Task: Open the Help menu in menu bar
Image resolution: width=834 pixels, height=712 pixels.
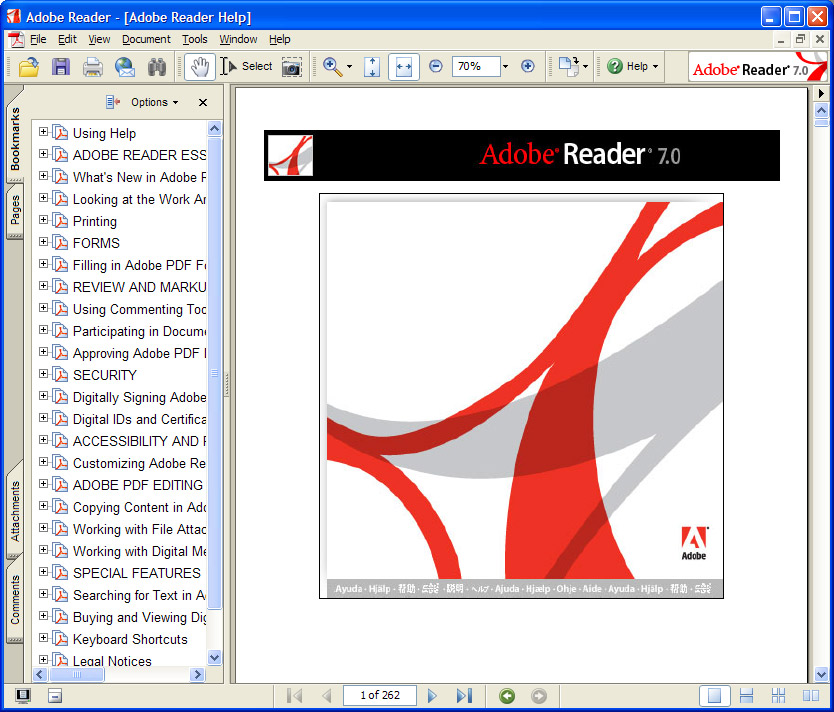Action: click(x=279, y=39)
